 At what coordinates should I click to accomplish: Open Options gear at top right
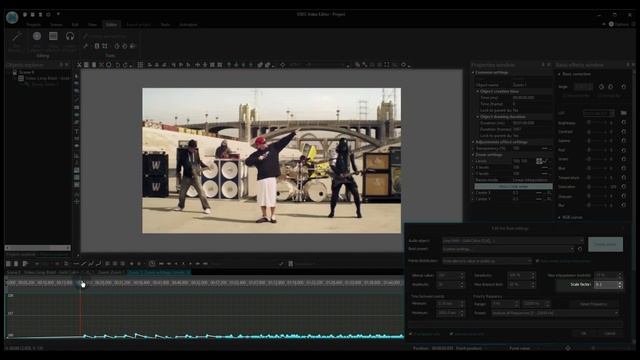611,24
